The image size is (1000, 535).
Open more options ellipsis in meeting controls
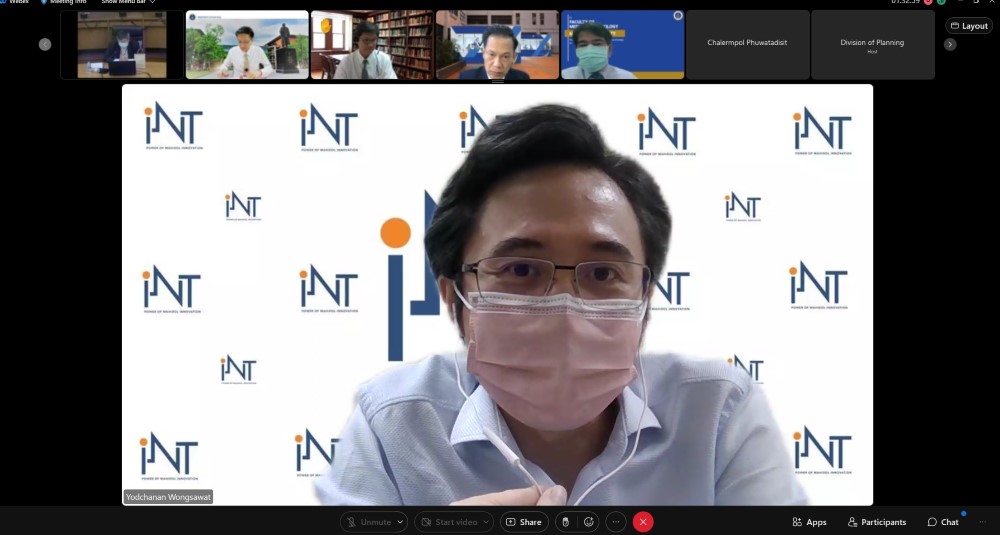616,522
